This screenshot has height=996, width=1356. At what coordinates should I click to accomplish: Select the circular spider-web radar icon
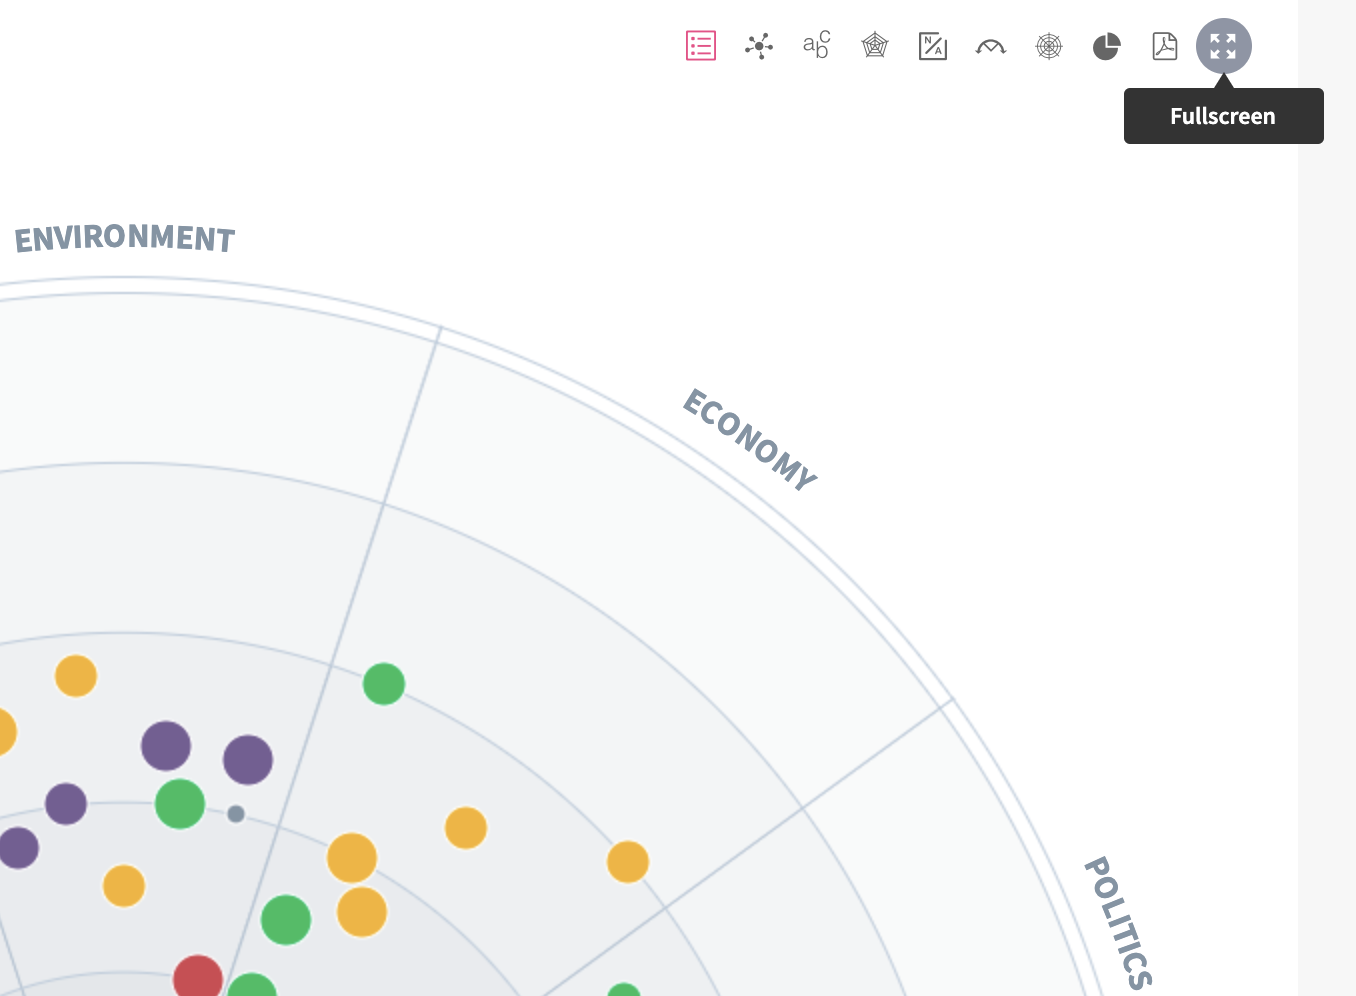click(x=1049, y=46)
